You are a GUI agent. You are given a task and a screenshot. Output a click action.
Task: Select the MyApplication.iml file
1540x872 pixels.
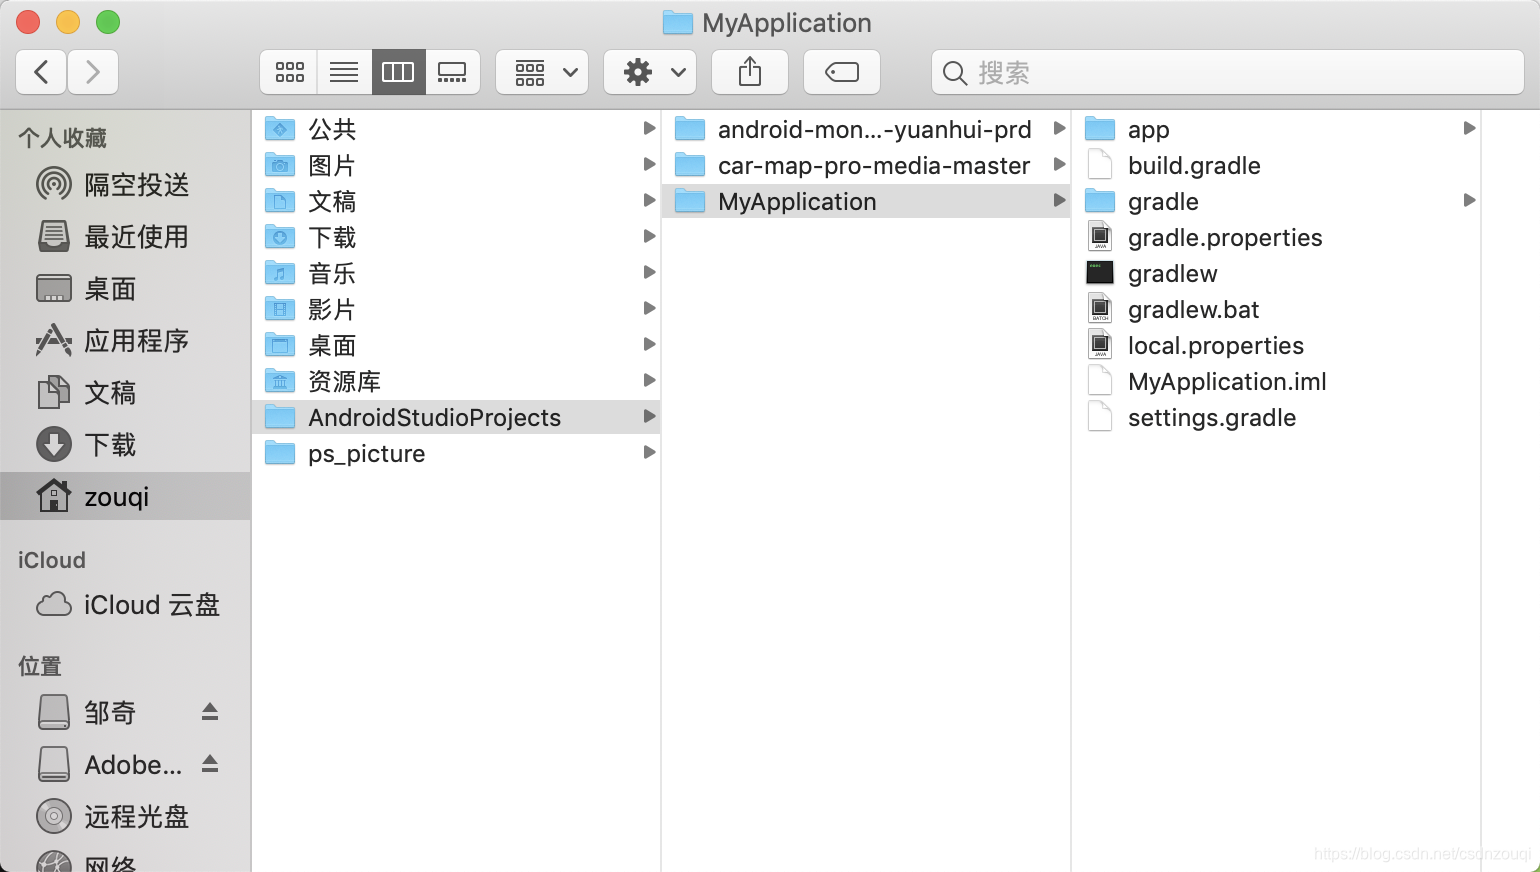tap(1276, 381)
